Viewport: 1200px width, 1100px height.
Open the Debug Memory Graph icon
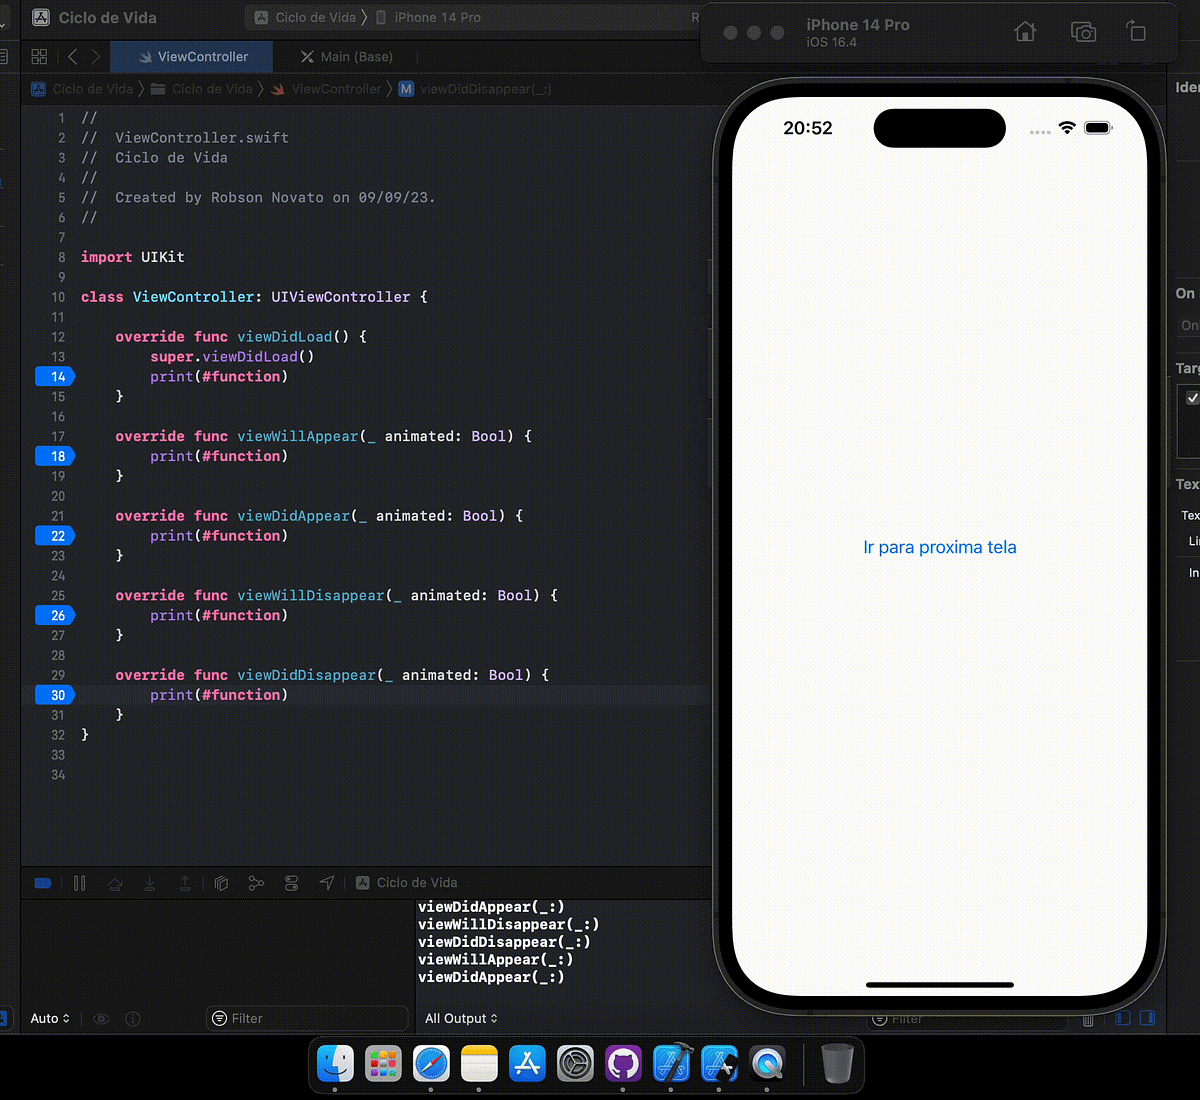[256, 883]
